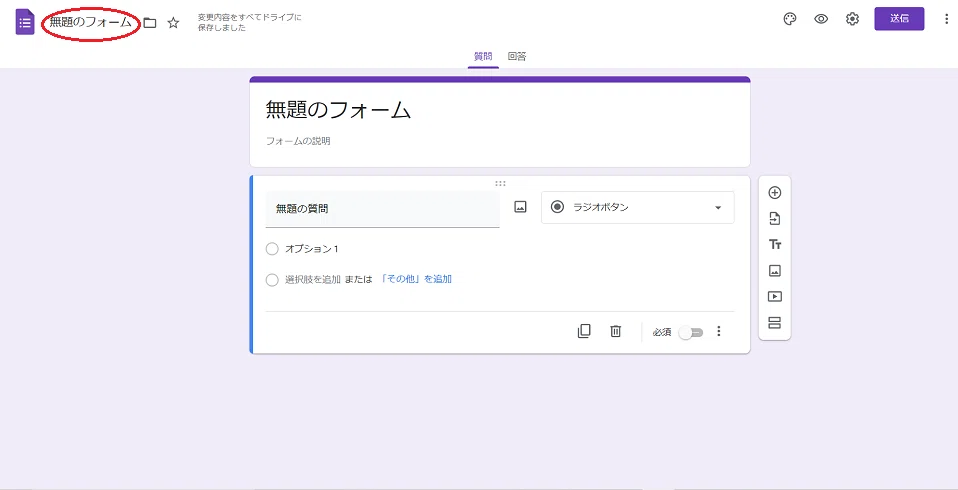Open the more options menu beside 送信
Screen dimensions: 958x490
946,19
